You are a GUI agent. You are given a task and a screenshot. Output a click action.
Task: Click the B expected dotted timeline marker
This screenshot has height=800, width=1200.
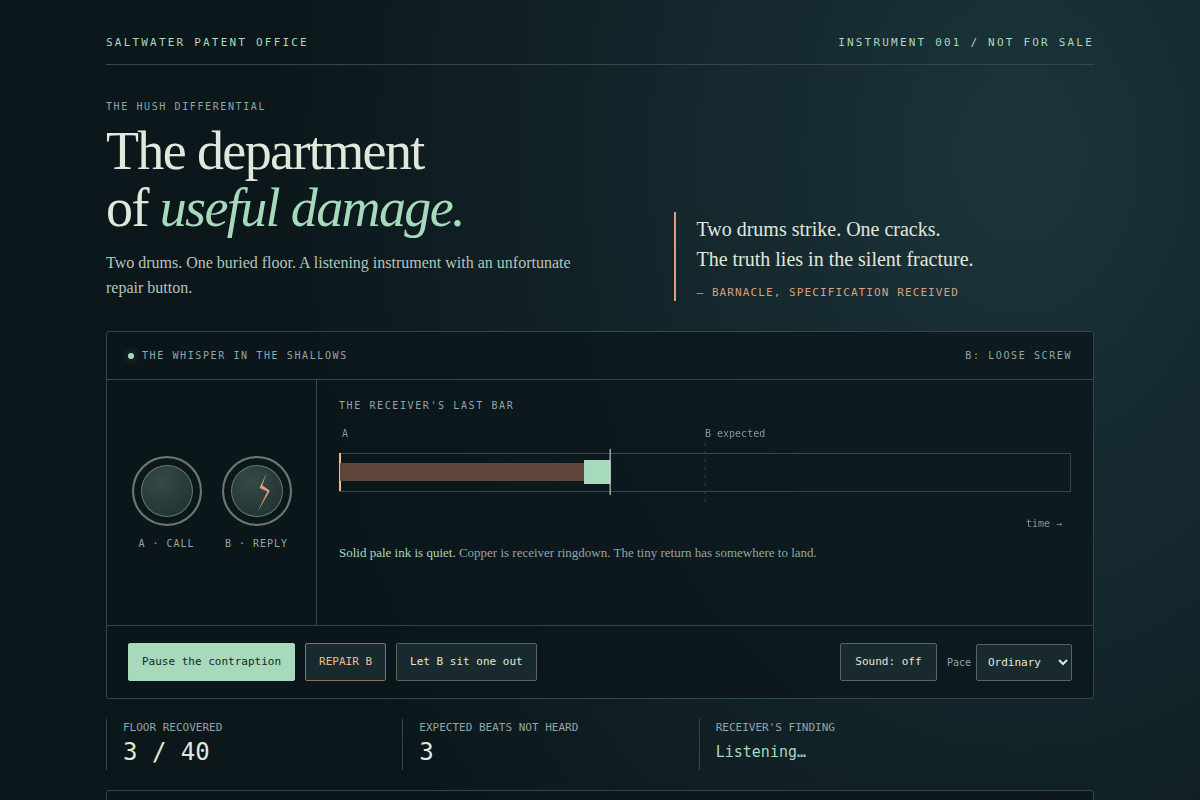point(705,472)
